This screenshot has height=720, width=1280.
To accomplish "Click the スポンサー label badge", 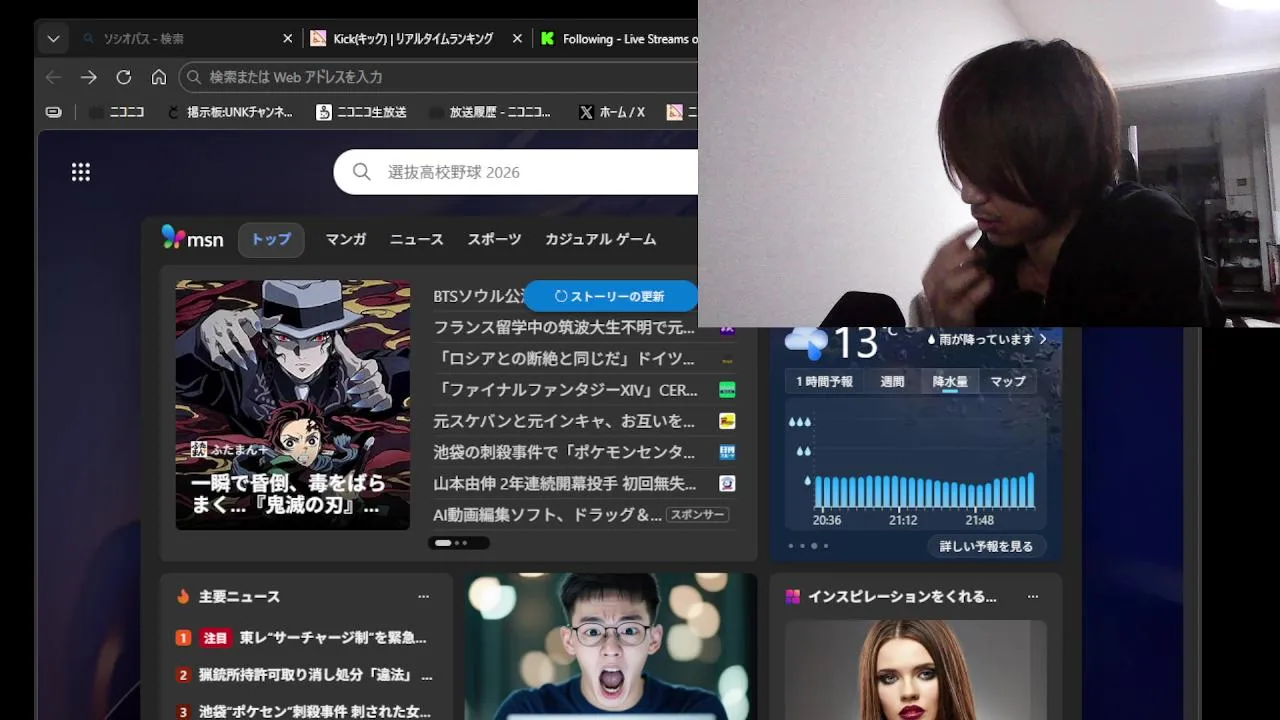I will [697, 515].
